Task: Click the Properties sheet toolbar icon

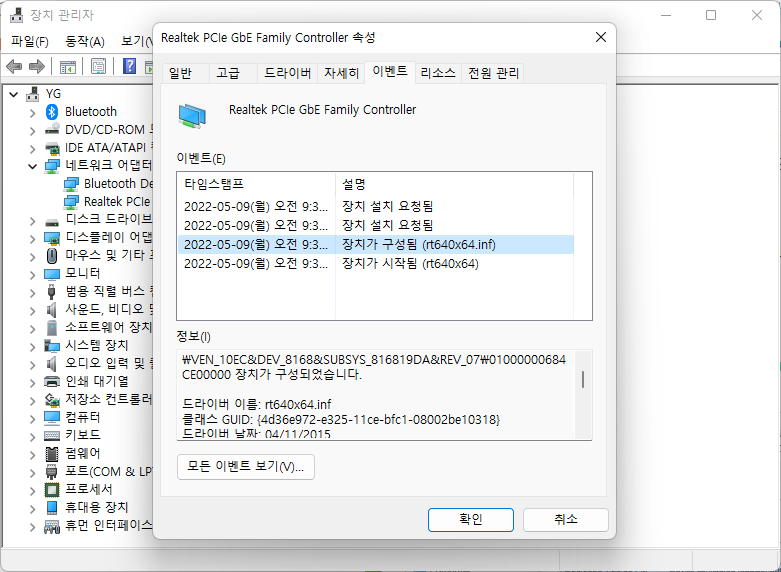Action: click(x=98, y=66)
